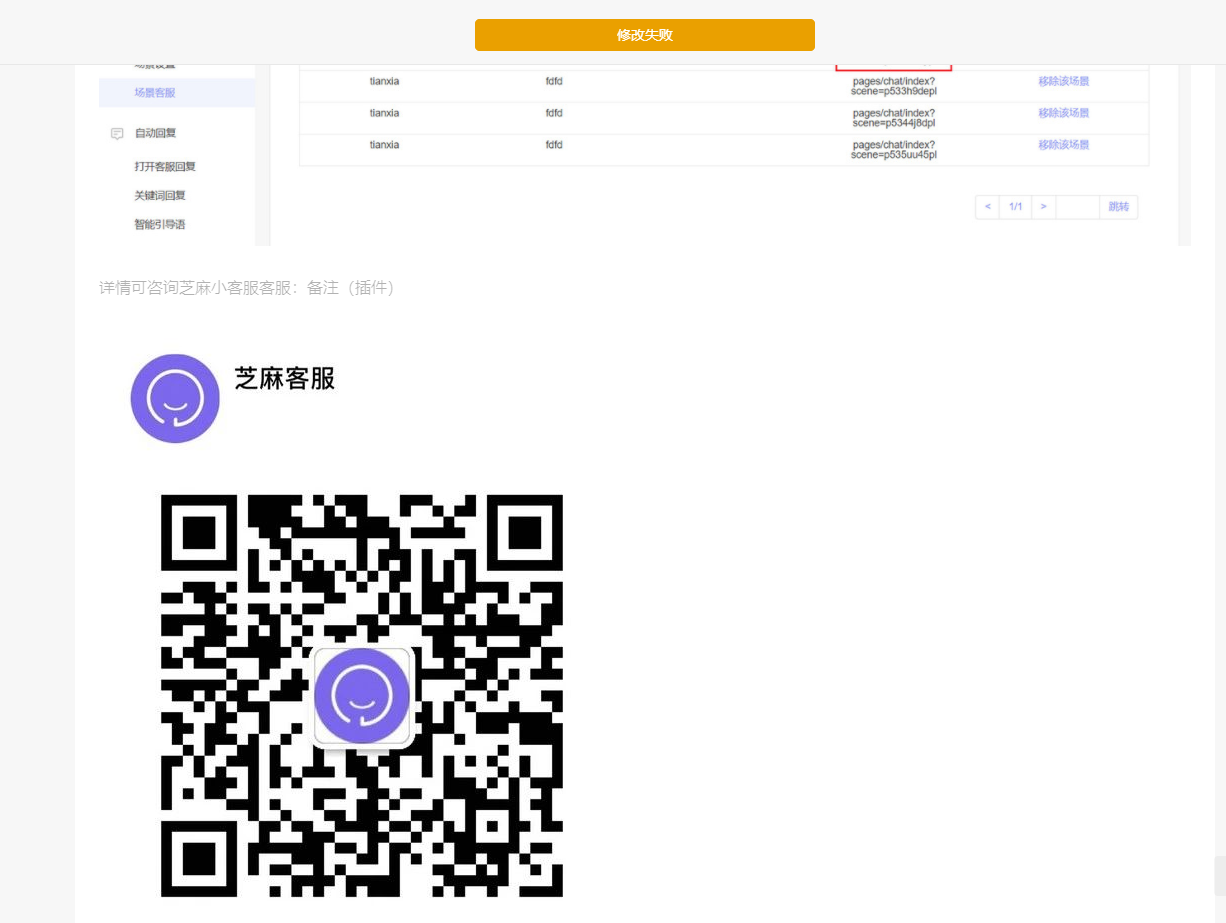Click the 修改失败 notification banner

(644, 35)
